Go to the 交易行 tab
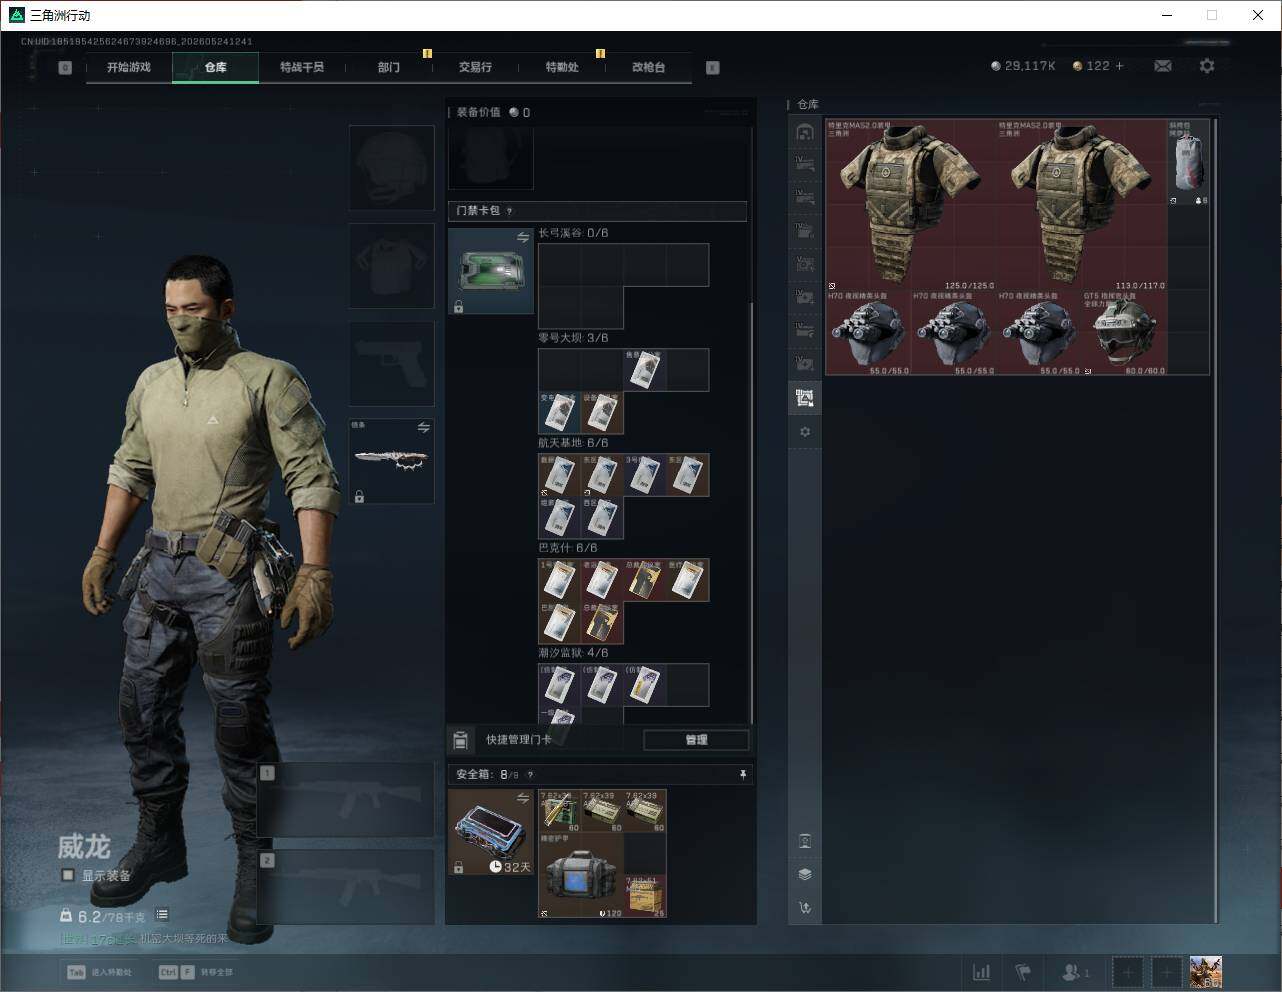 click(475, 67)
